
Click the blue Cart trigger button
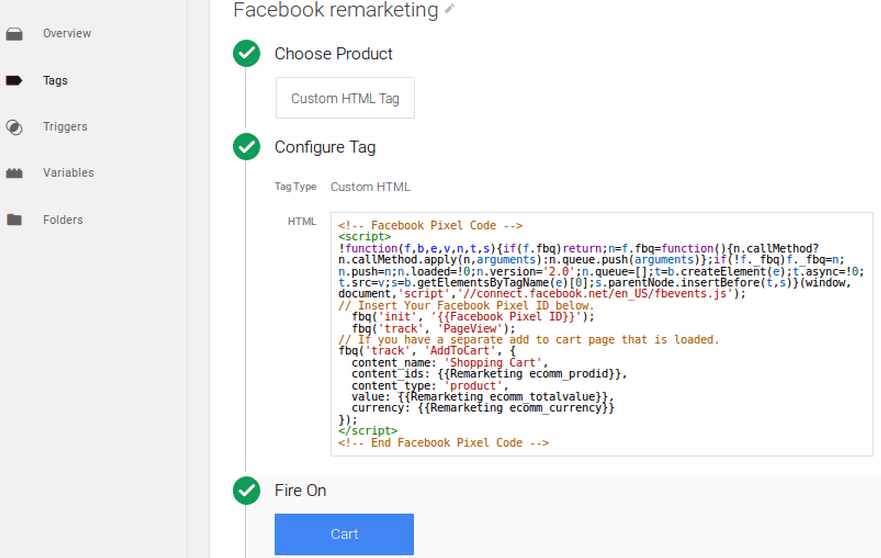(344, 534)
